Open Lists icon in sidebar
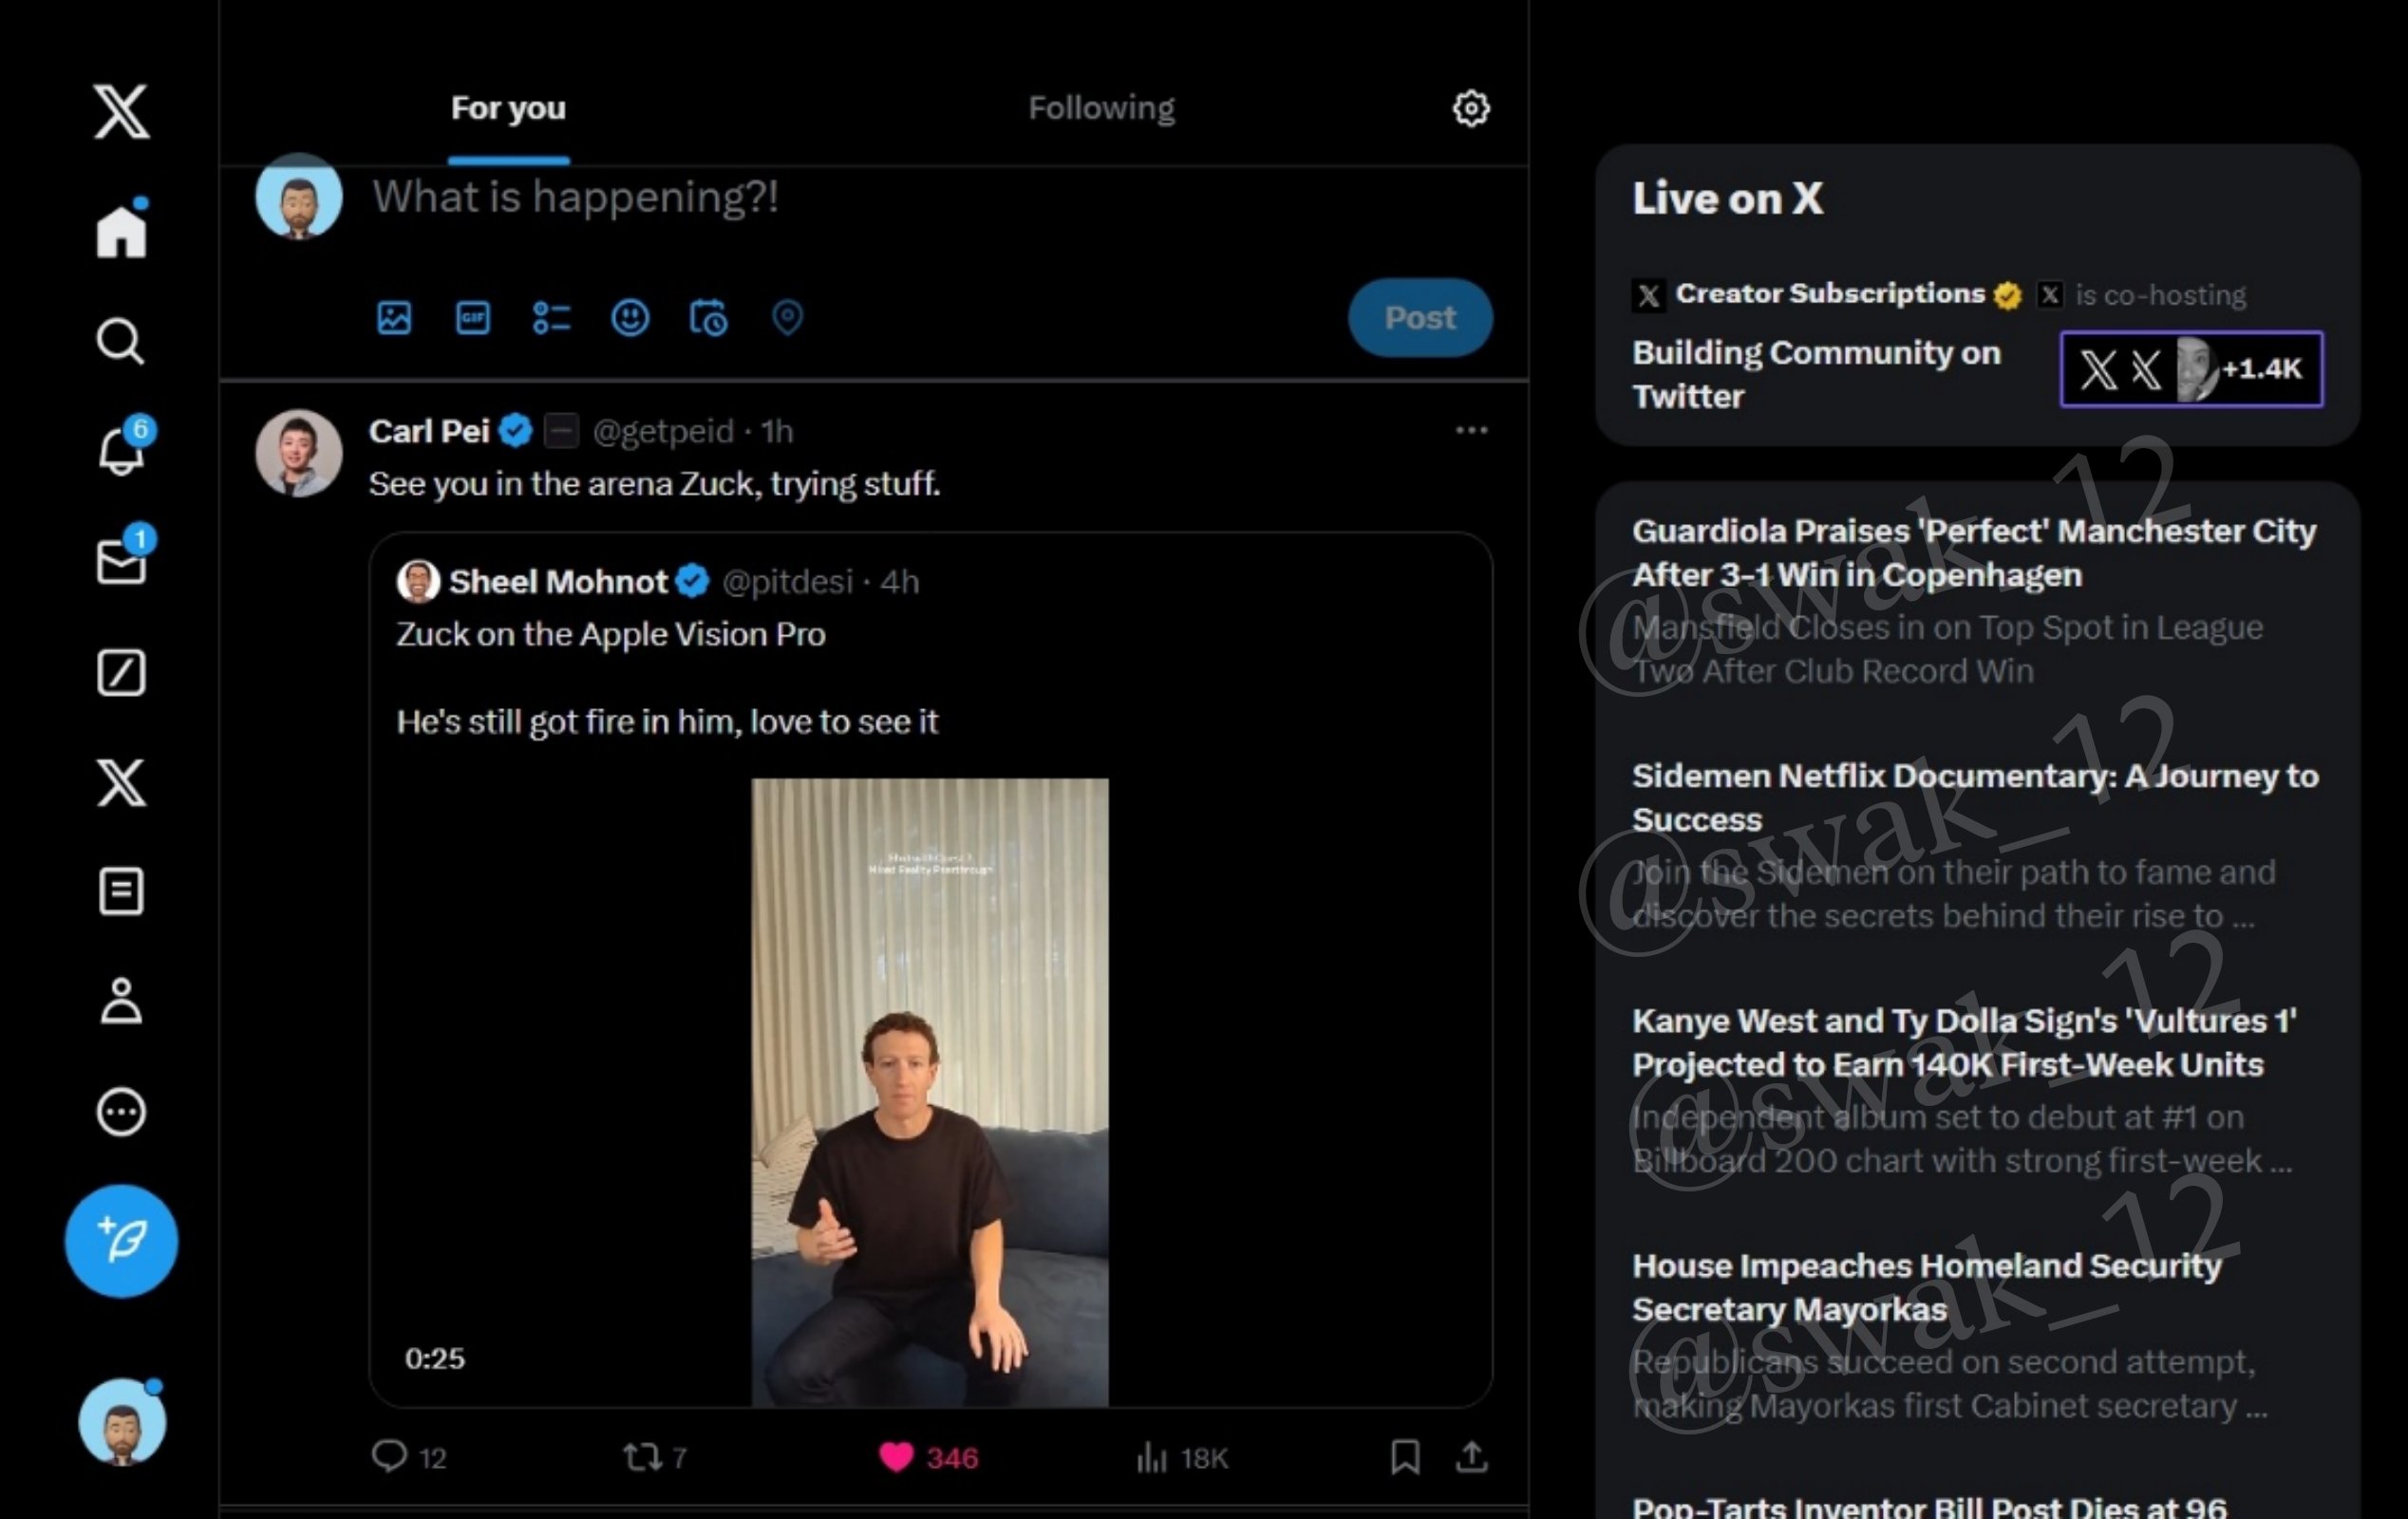The image size is (2408, 1519). click(x=121, y=891)
